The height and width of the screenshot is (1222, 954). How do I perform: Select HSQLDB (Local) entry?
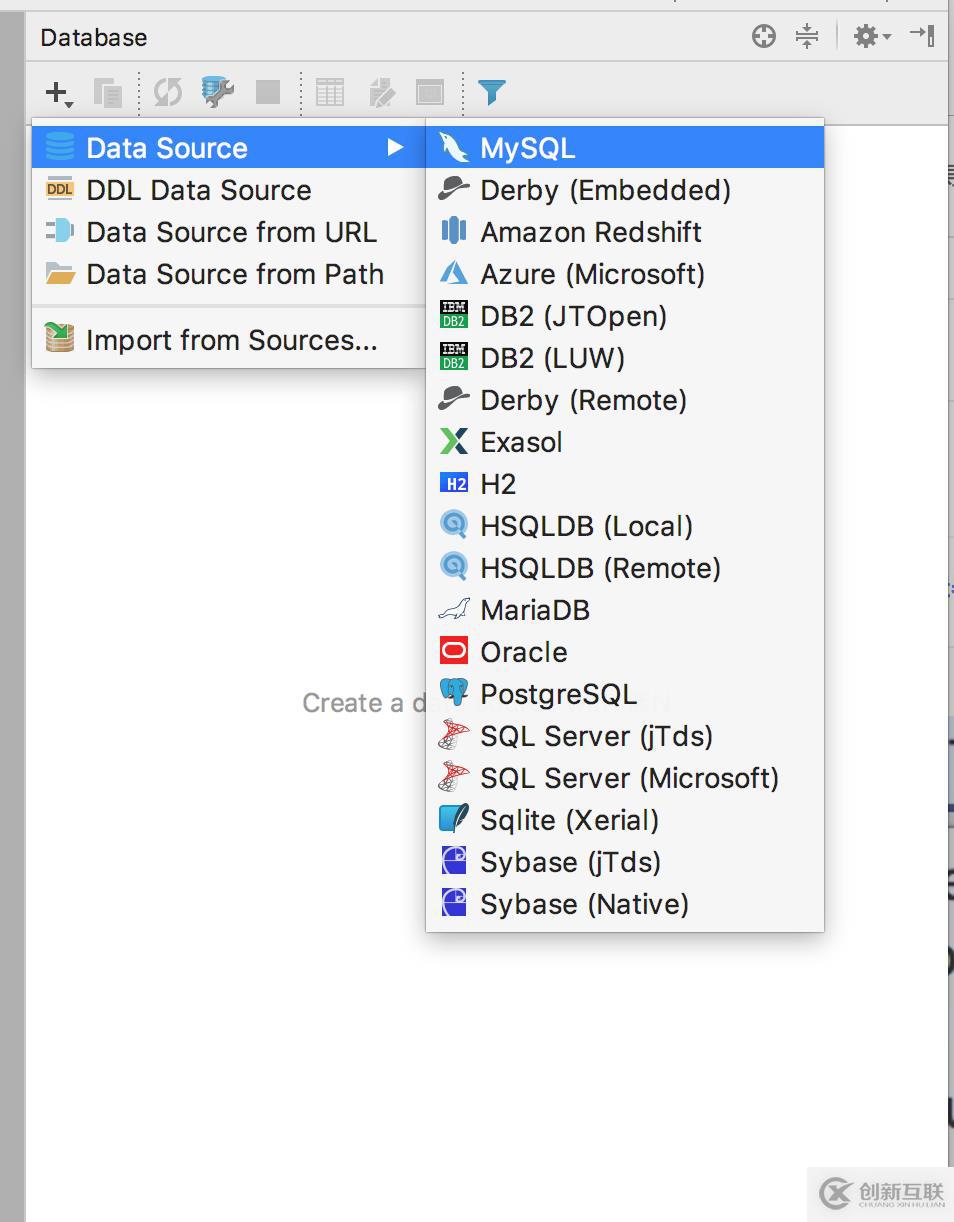coord(625,526)
